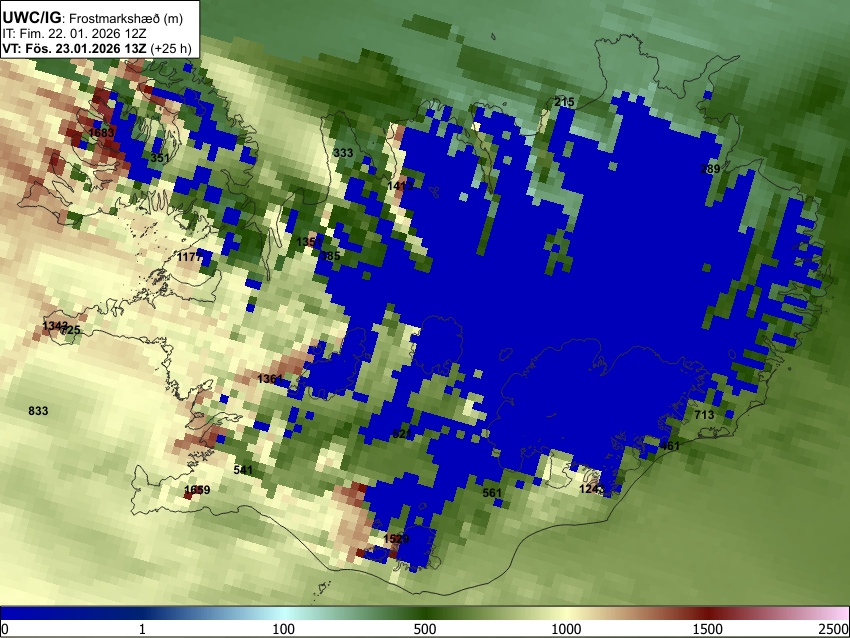
Task: Click the color scale label 1
Action: tap(142, 629)
